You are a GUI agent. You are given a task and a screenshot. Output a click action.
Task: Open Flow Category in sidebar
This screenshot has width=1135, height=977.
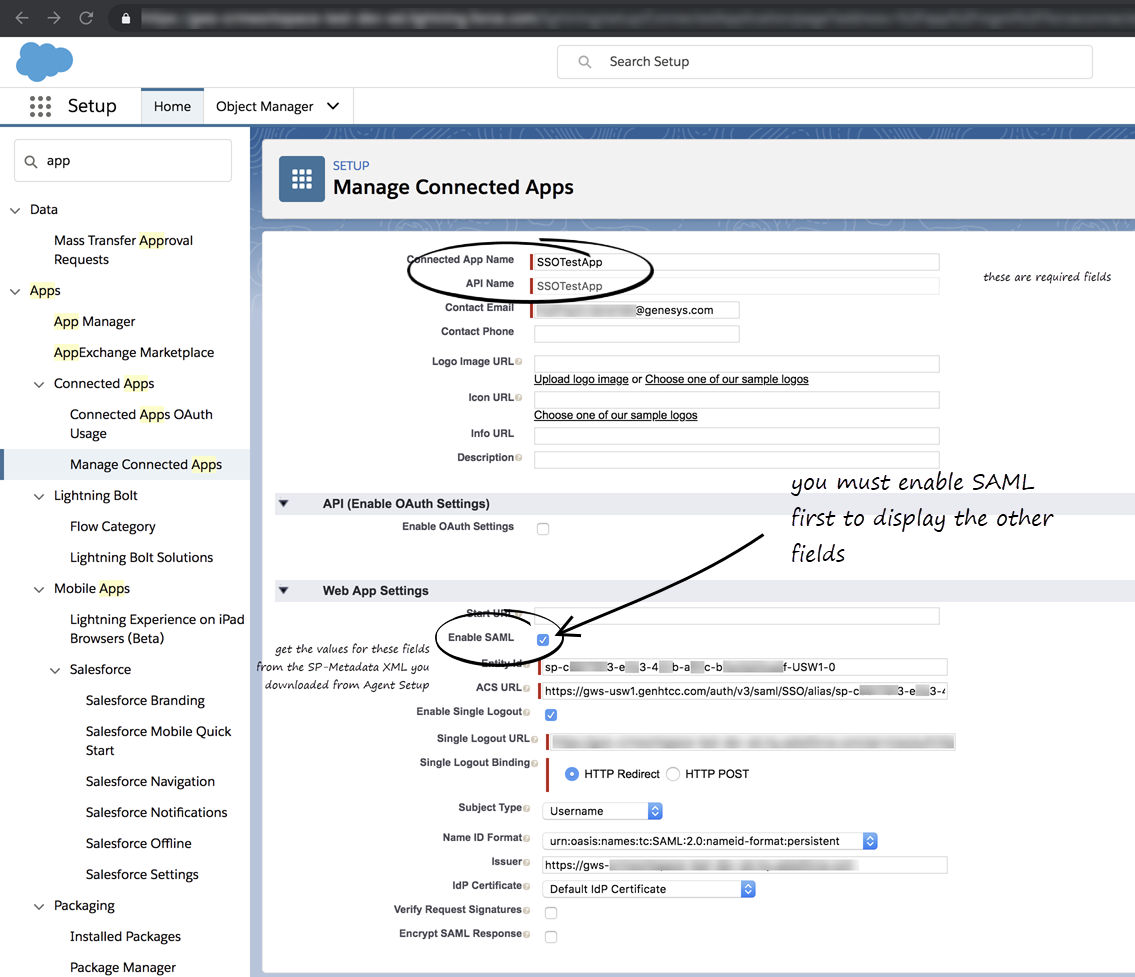coord(113,527)
